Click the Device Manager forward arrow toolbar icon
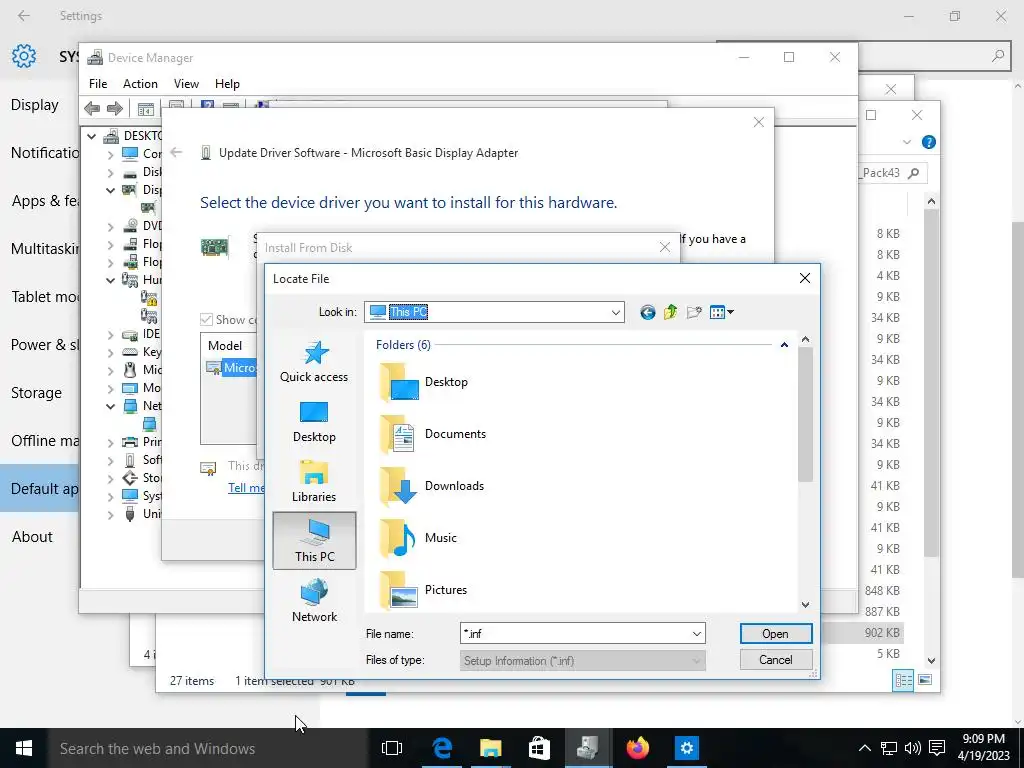Viewport: 1024px width, 768px height. tap(114, 108)
